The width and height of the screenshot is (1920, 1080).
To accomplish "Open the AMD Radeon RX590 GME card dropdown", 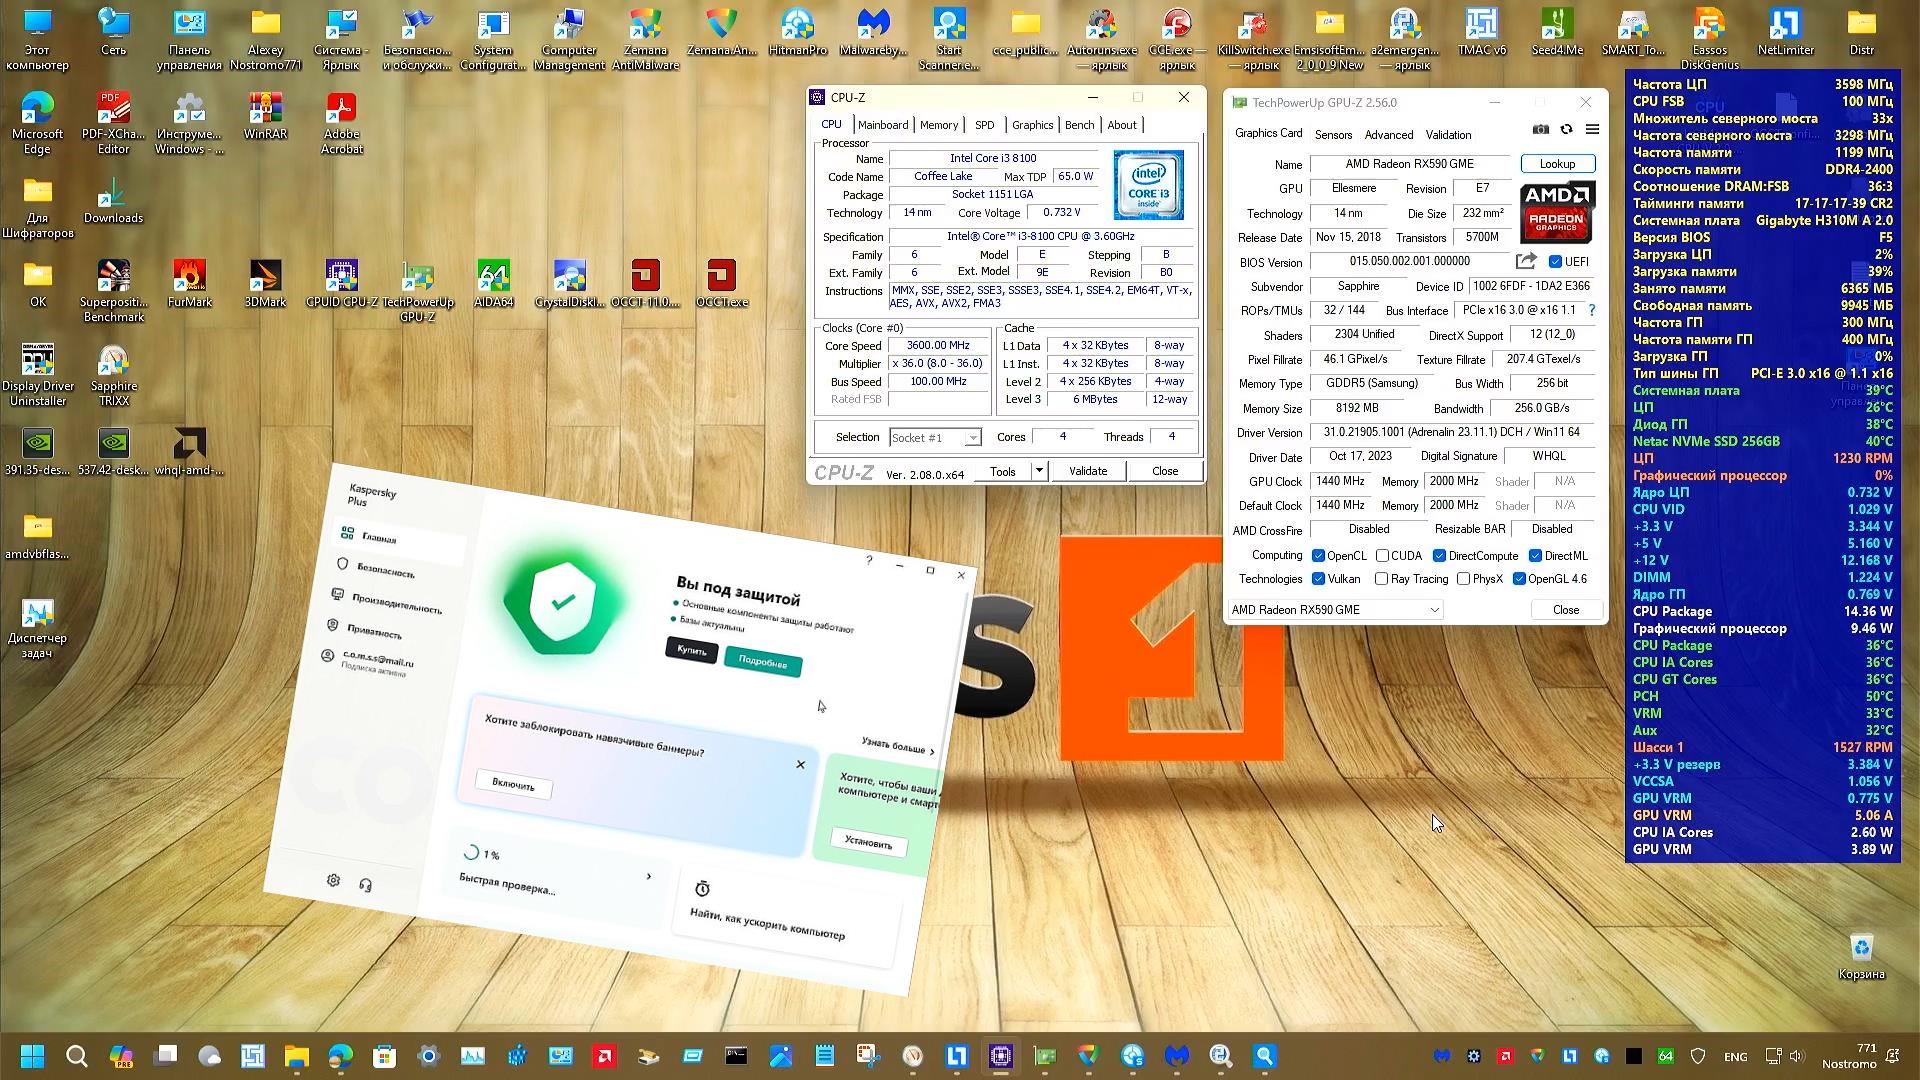I will 1434,610.
